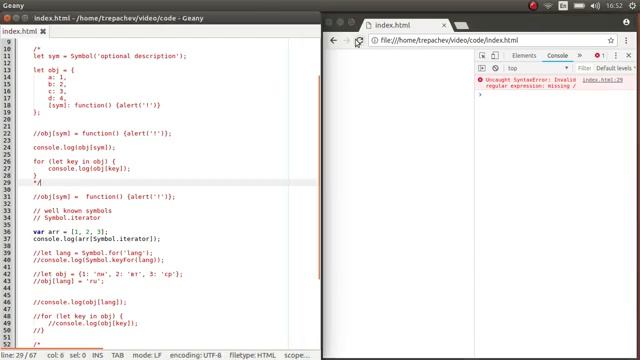Screen dimensions: 640x360
Task: Go back in the browser
Action: 333,40
